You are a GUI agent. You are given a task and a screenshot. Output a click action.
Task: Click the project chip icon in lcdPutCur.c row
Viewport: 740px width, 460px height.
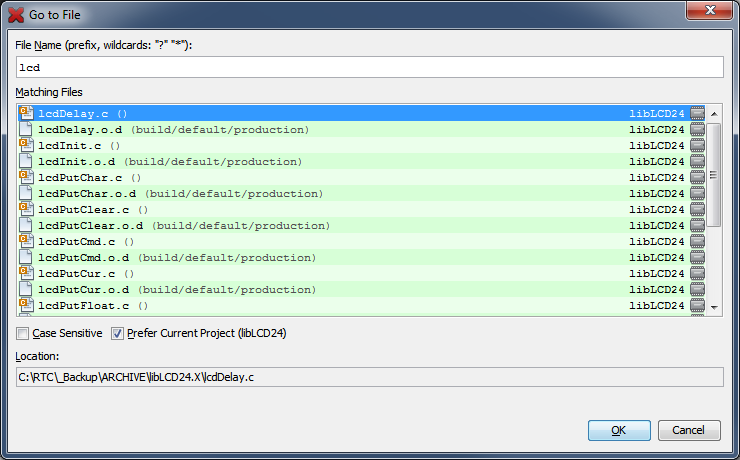click(697, 274)
